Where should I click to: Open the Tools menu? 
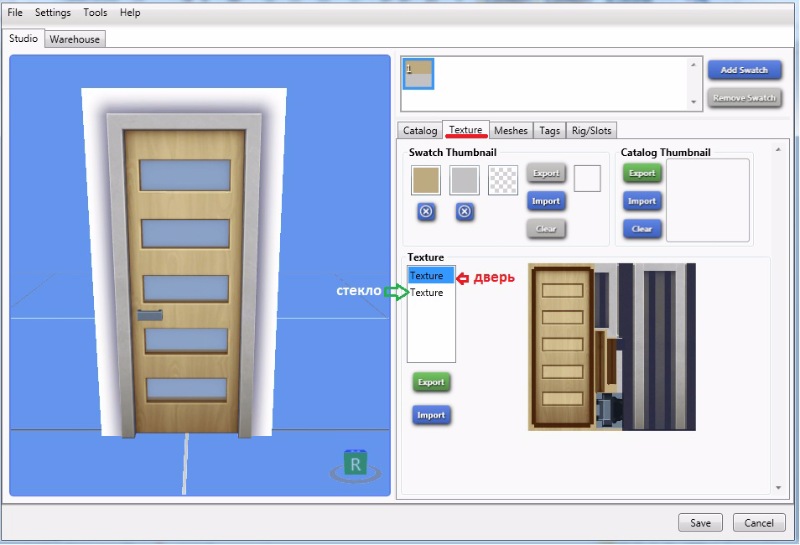[95, 13]
